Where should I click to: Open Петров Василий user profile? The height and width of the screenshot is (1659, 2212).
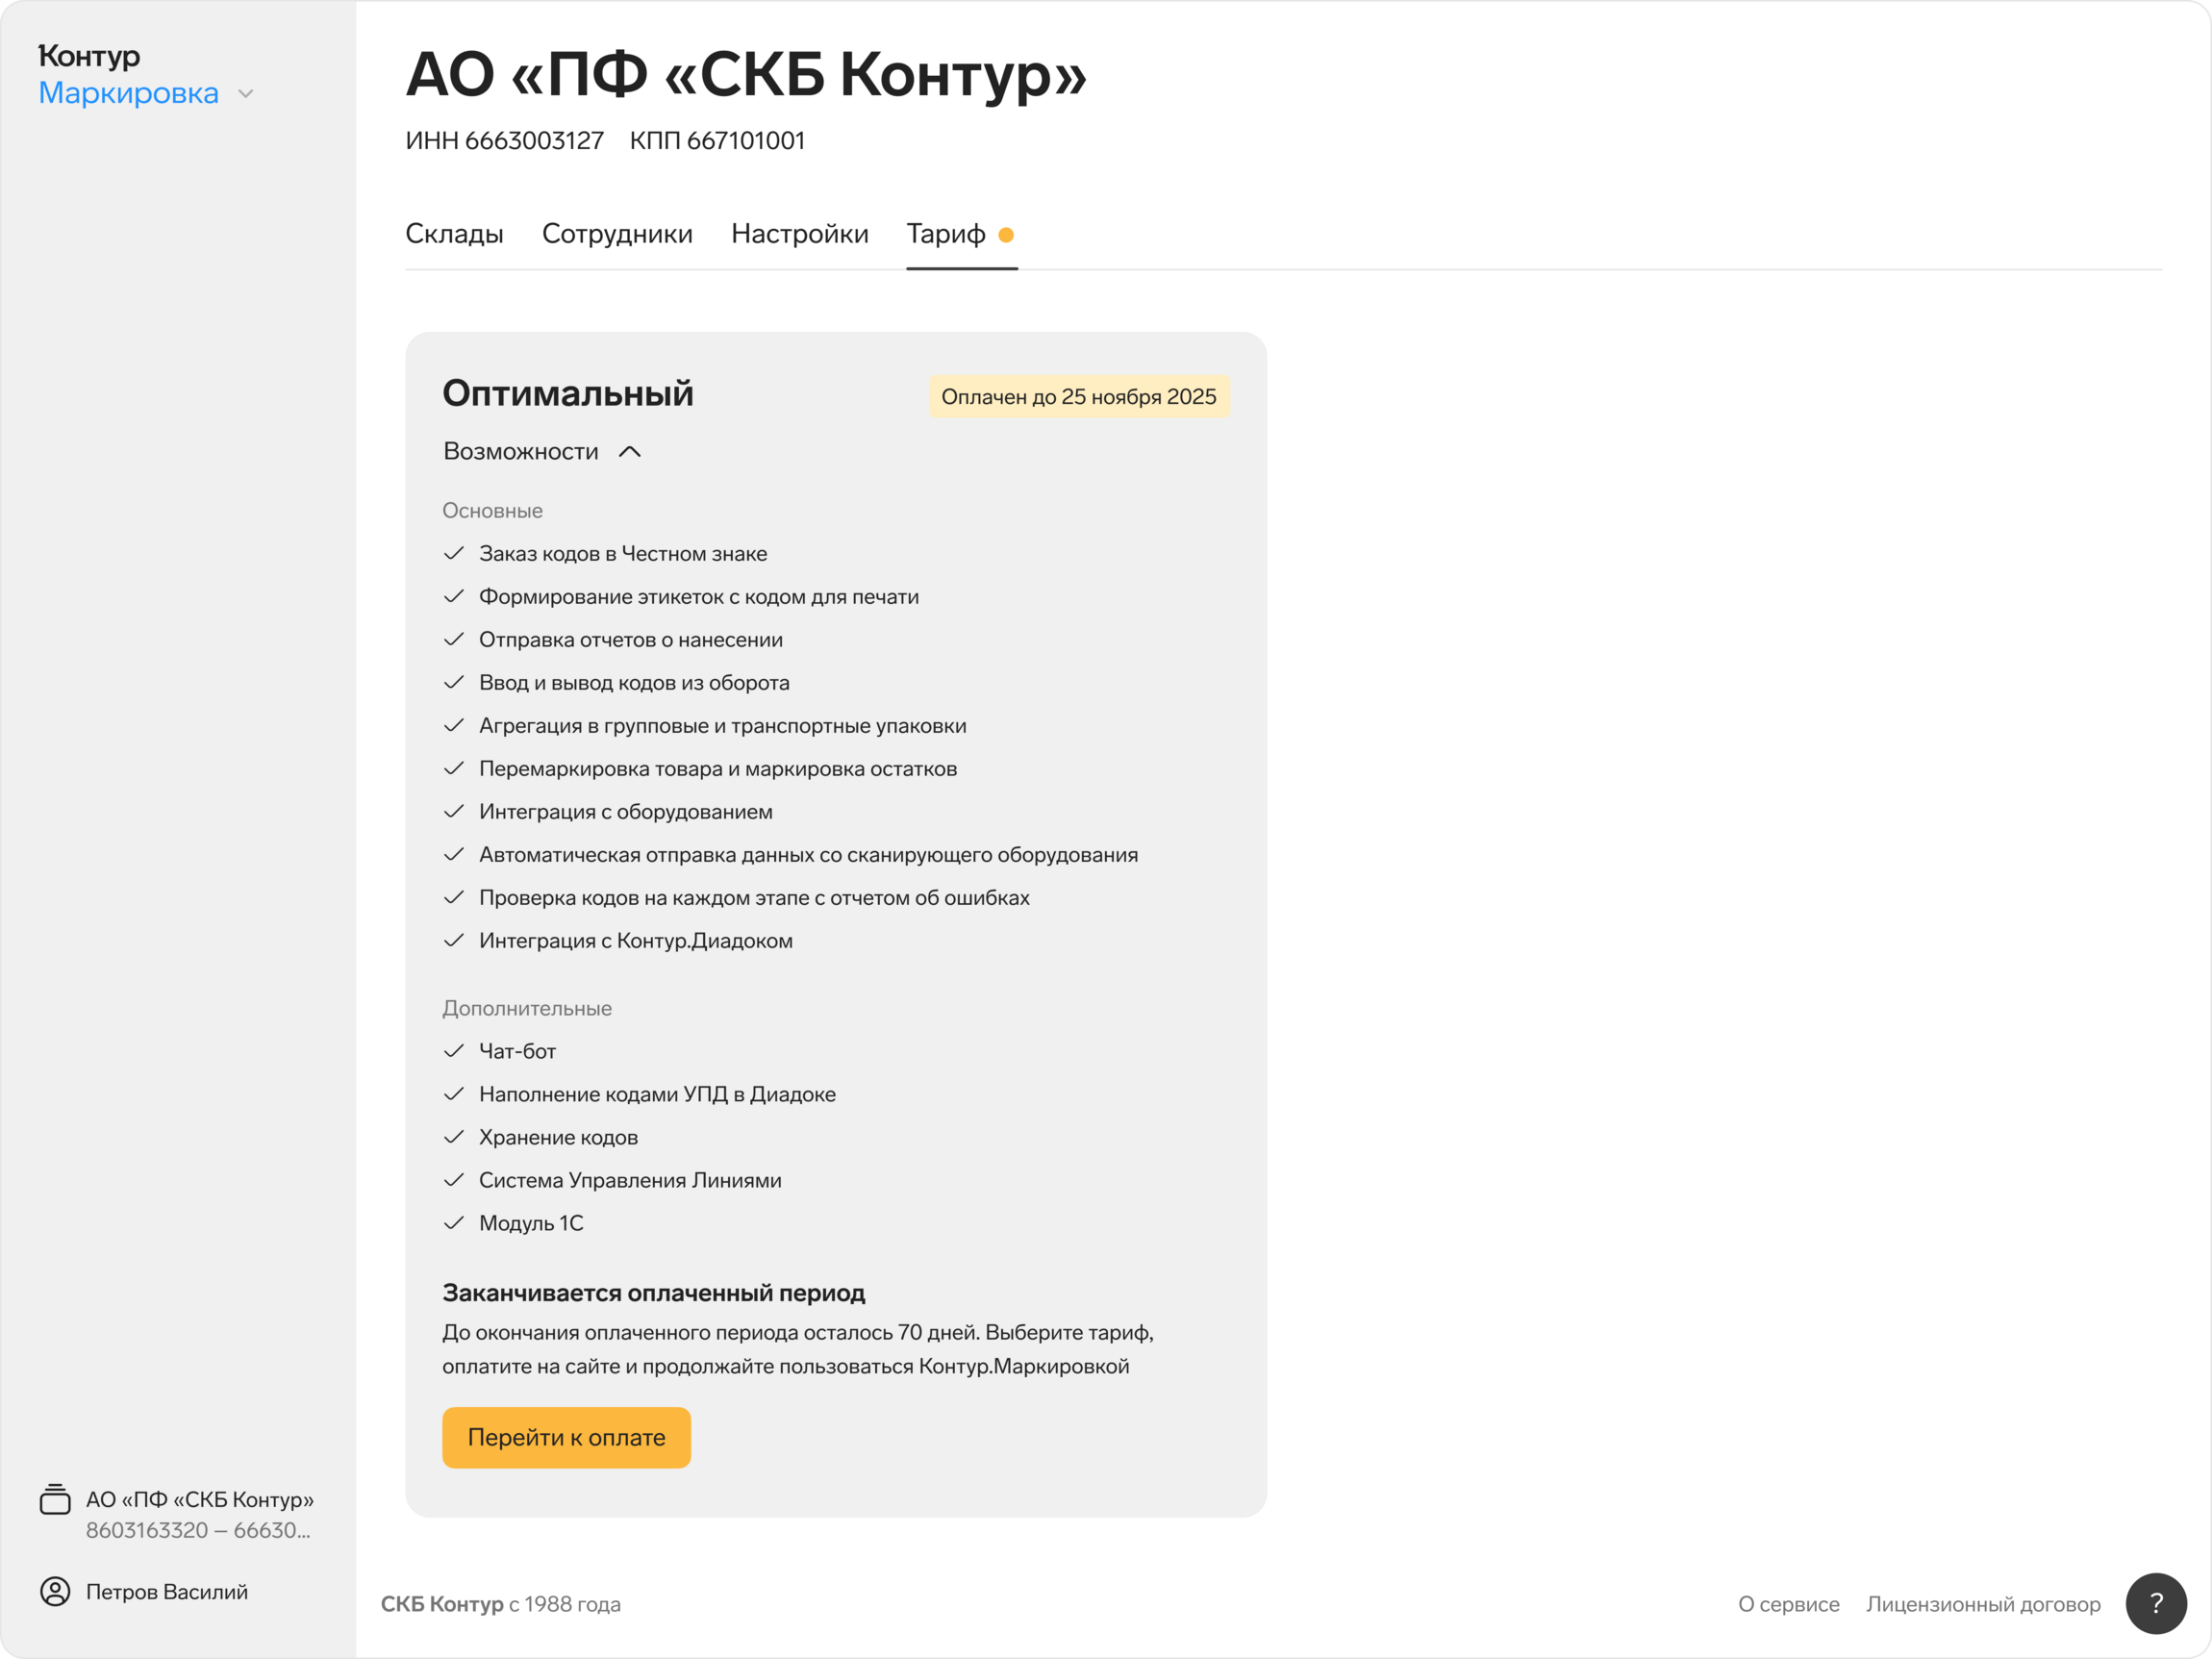click(166, 1592)
